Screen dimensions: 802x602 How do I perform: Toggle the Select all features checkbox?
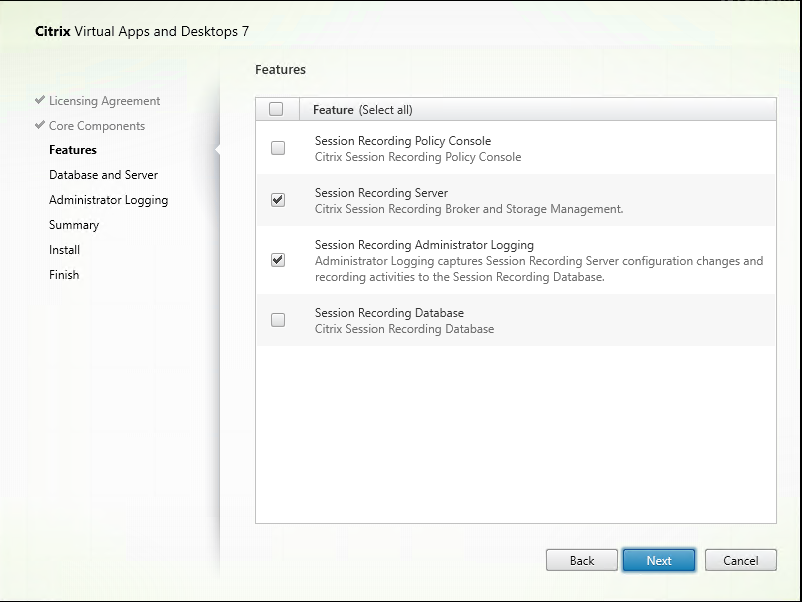coord(277,110)
